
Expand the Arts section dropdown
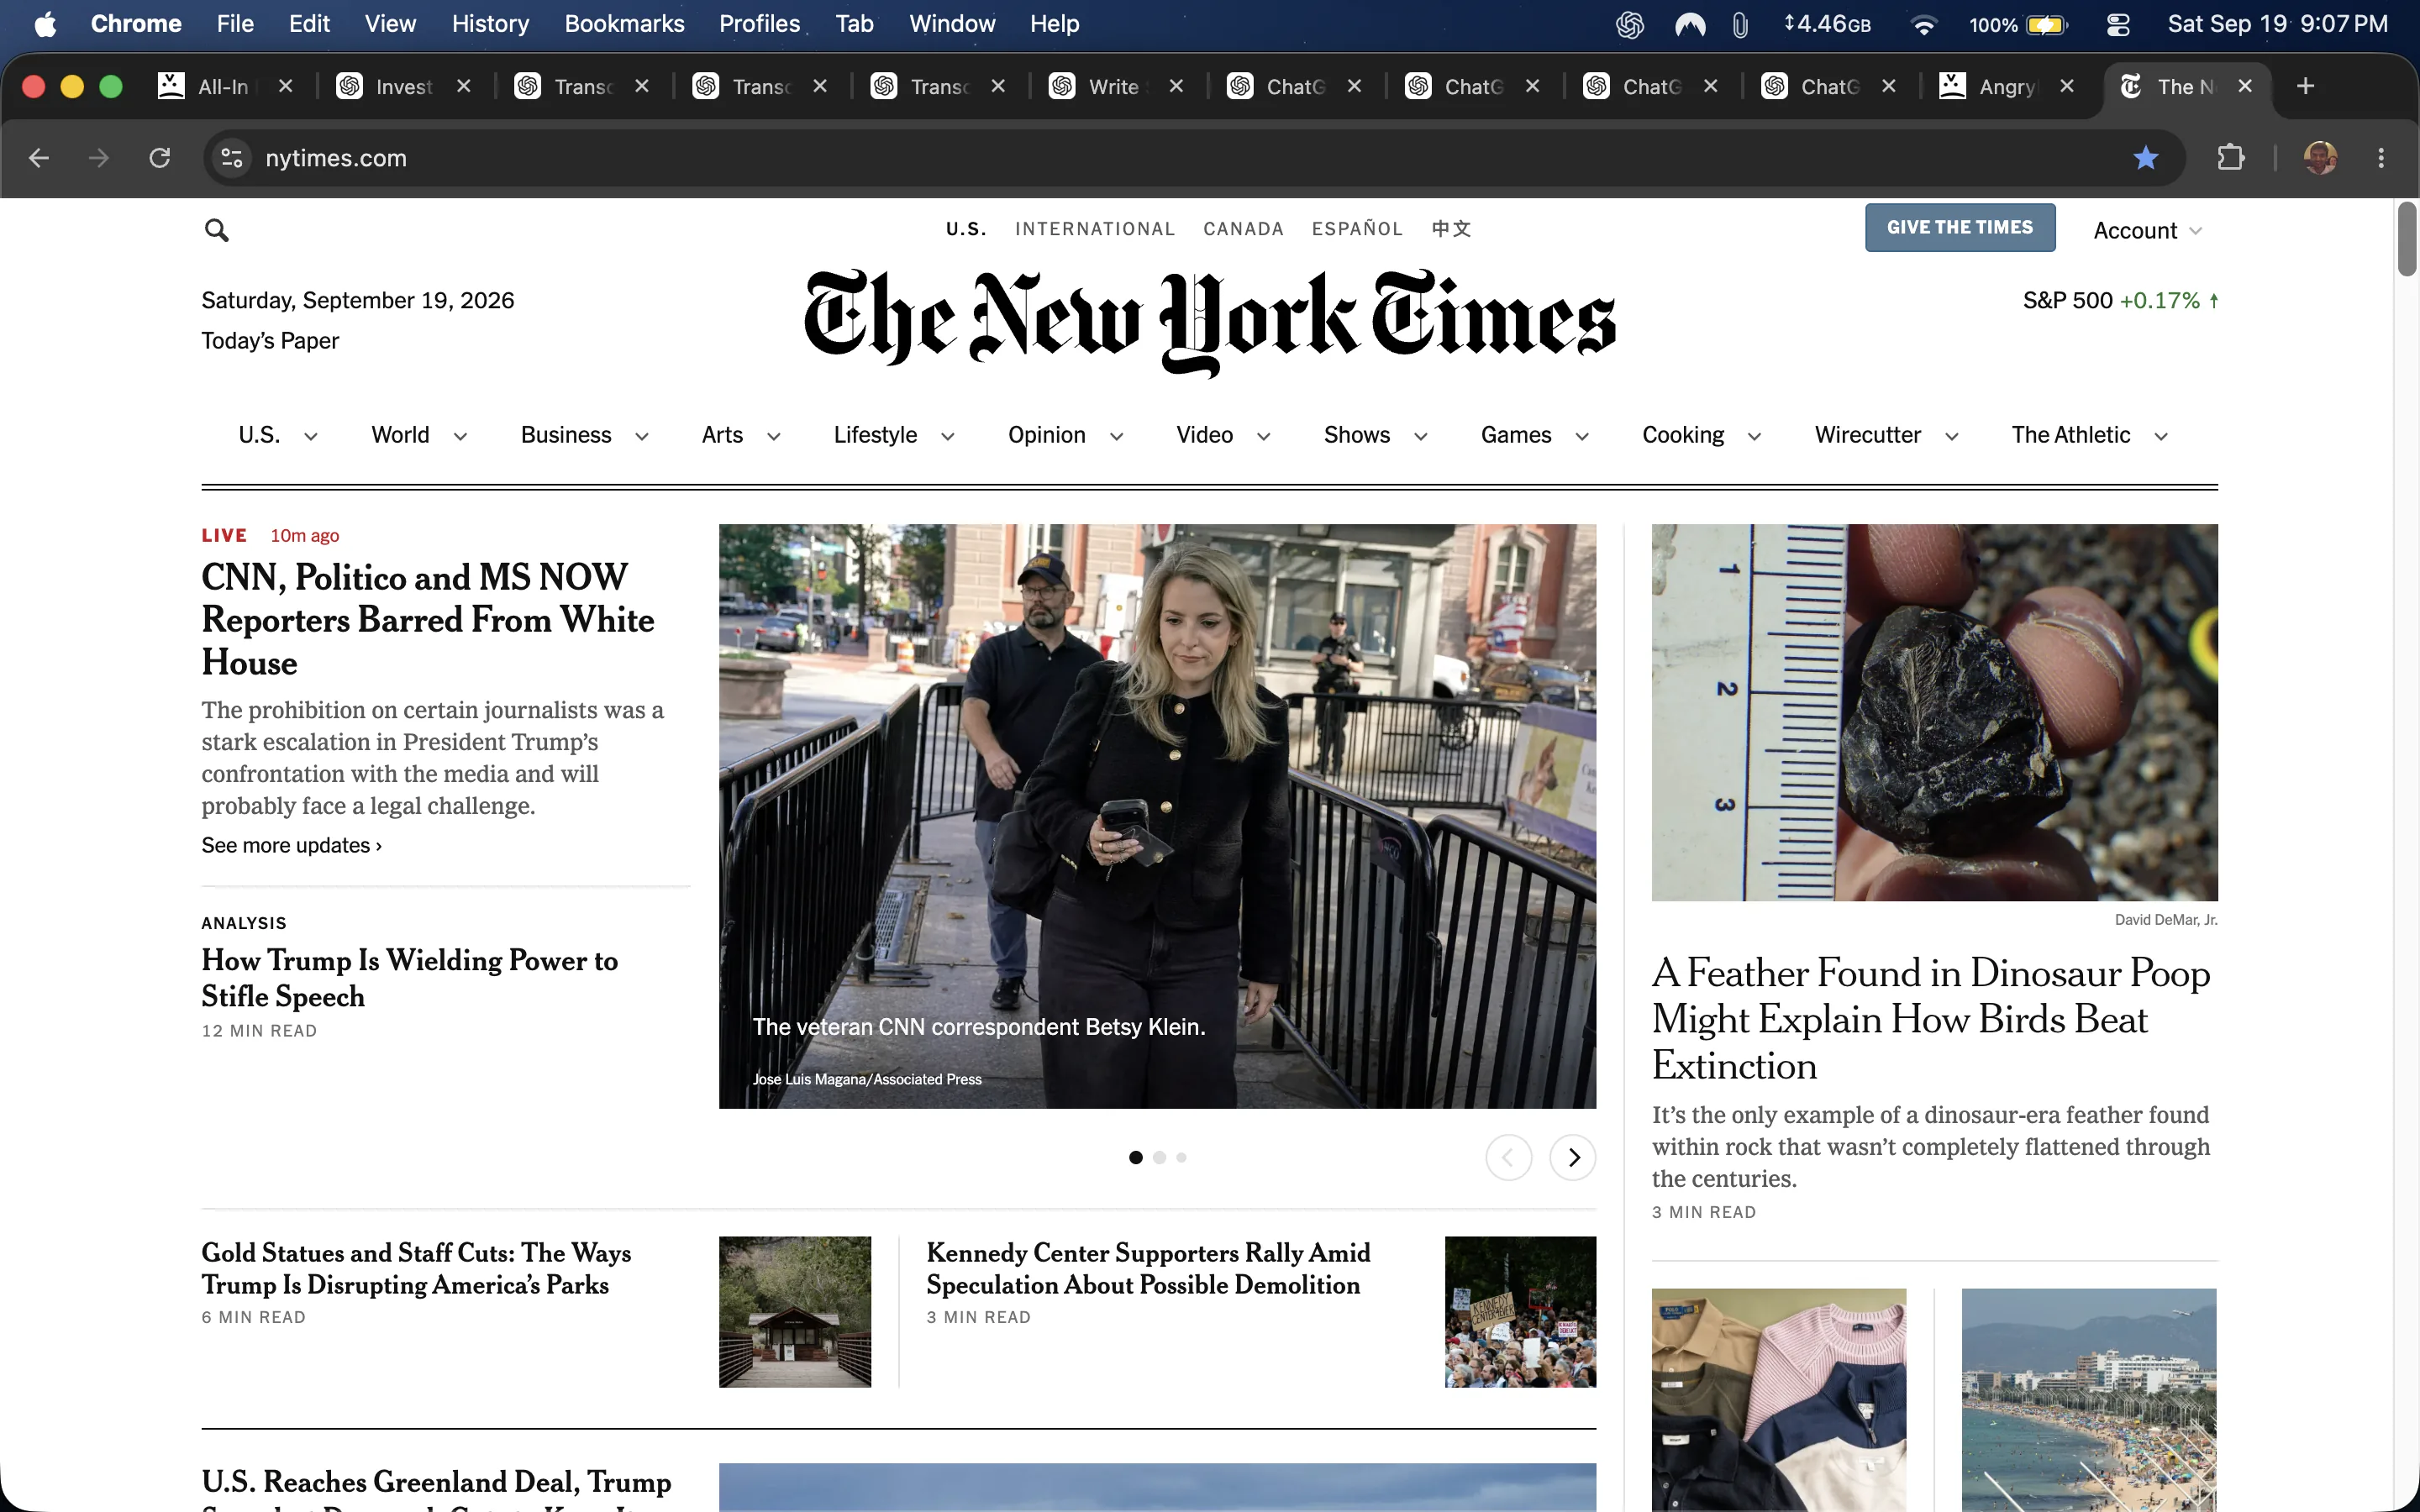click(773, 436)
